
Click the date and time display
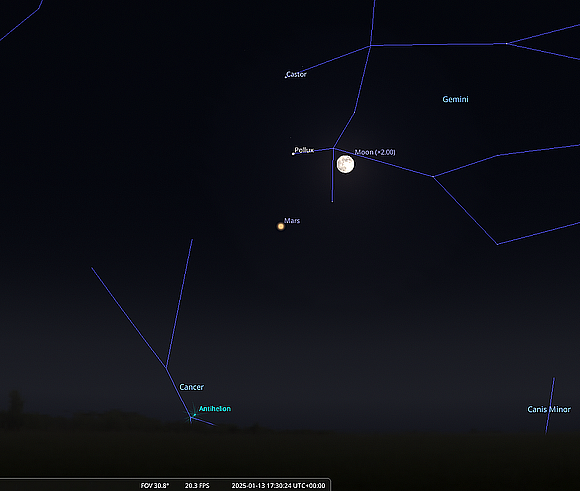[279, 485]
